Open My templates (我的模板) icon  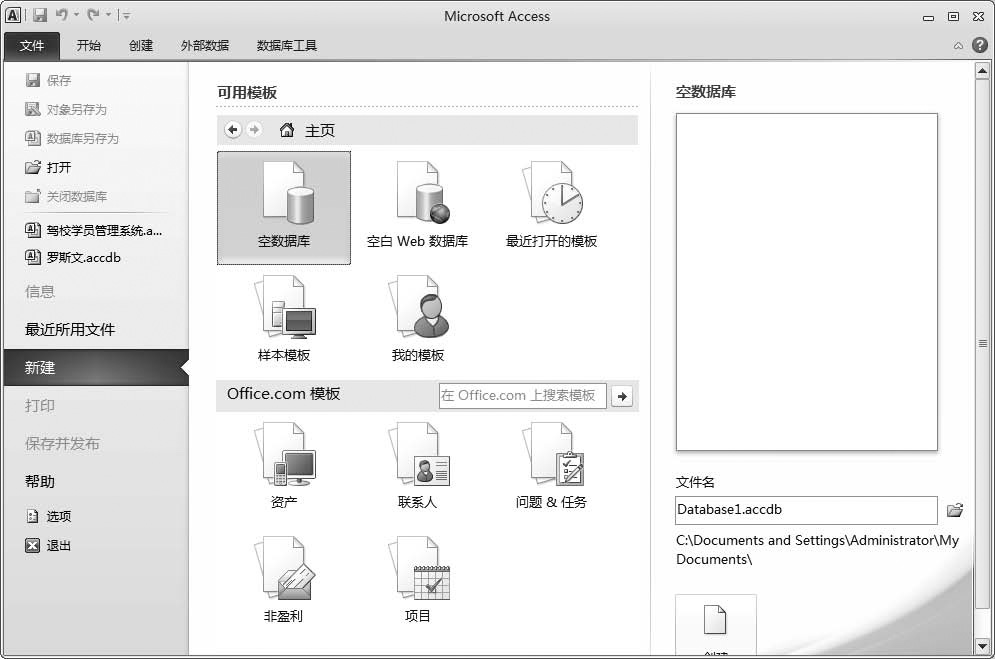tap(418, 319)
